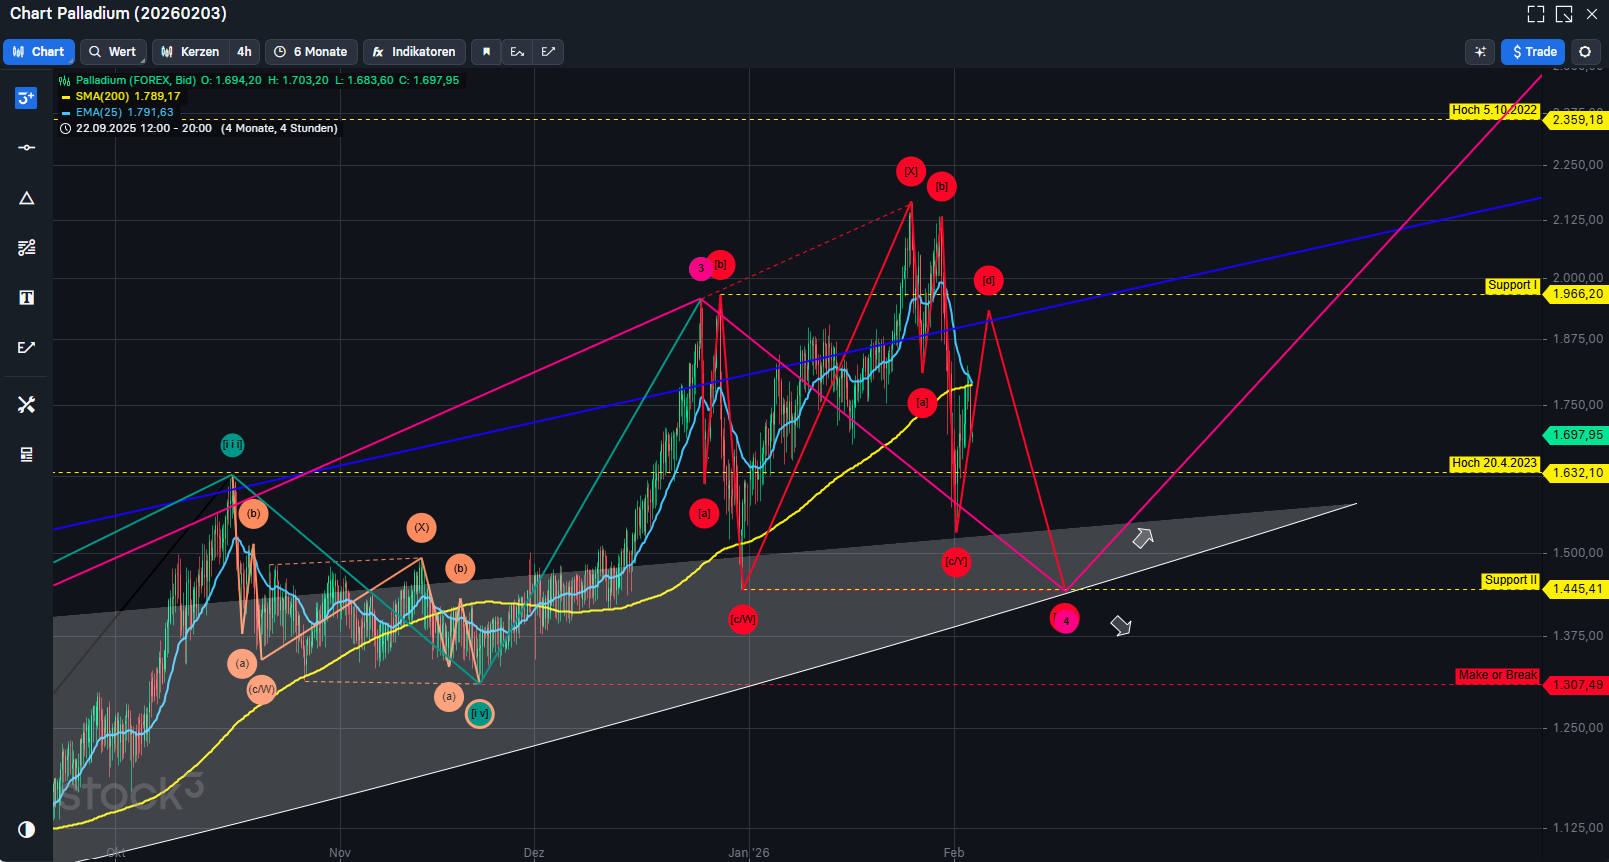Click the stock3 plus icon in sidebar
Image resolution: width=1609 pixels, height=862 pixels.
[27, 98]
